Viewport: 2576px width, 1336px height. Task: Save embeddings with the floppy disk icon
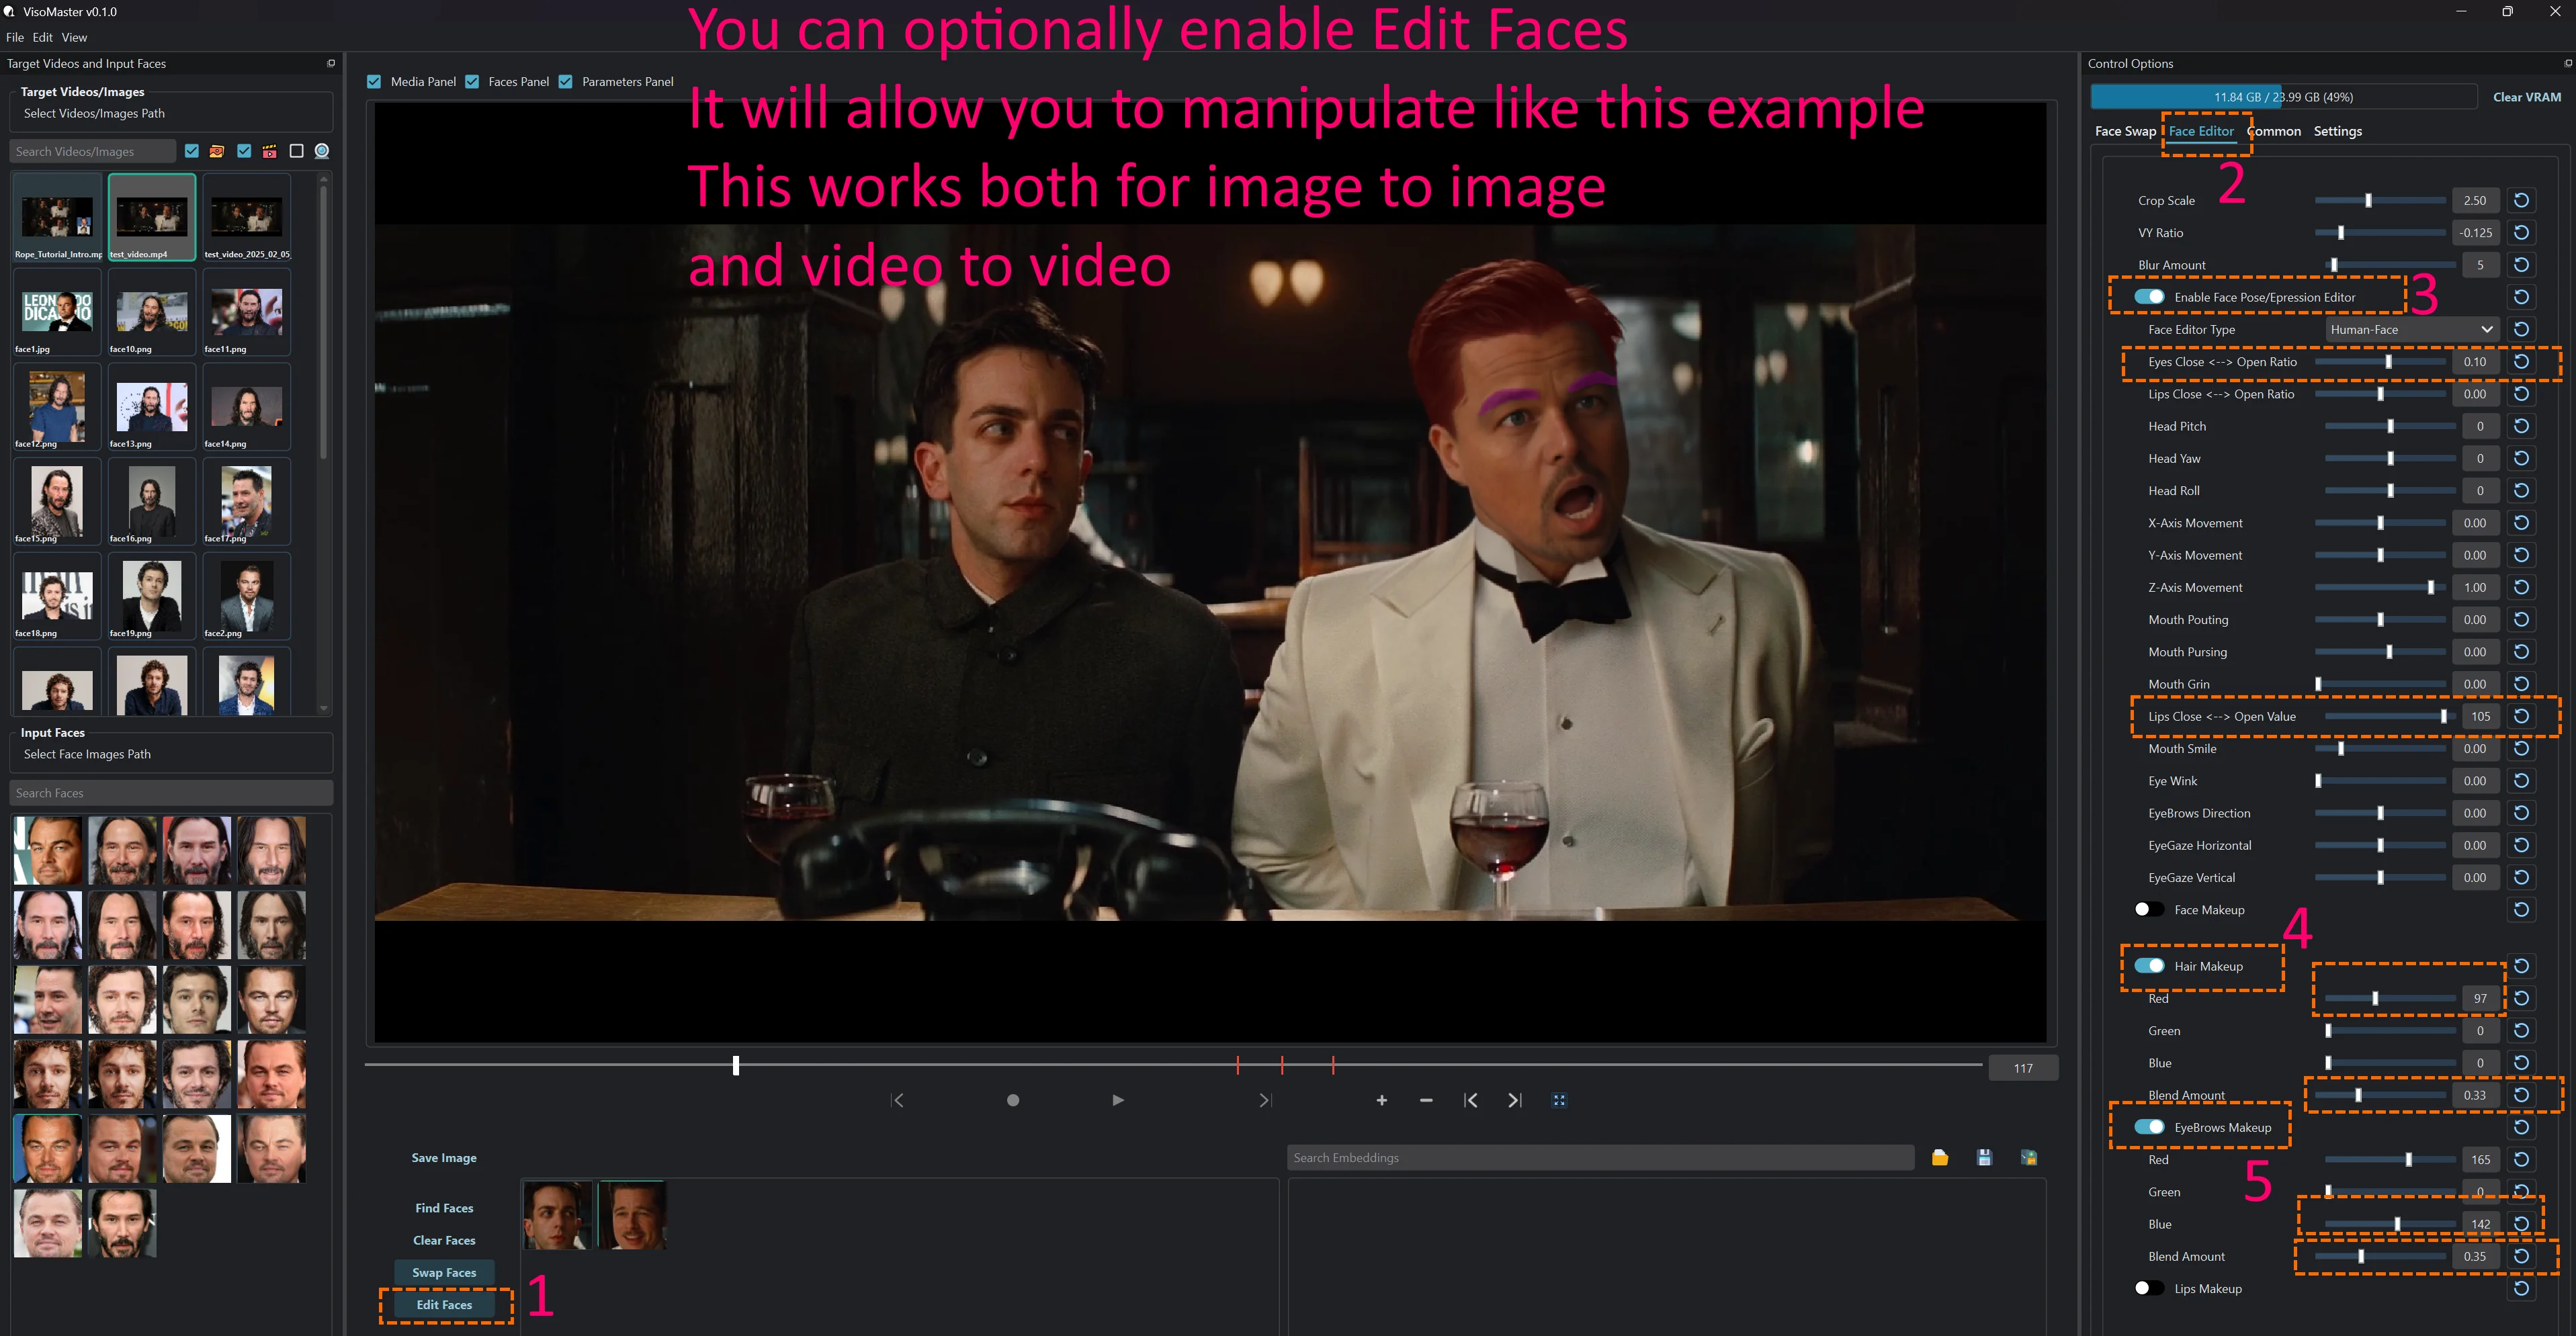(1984, 1157)
